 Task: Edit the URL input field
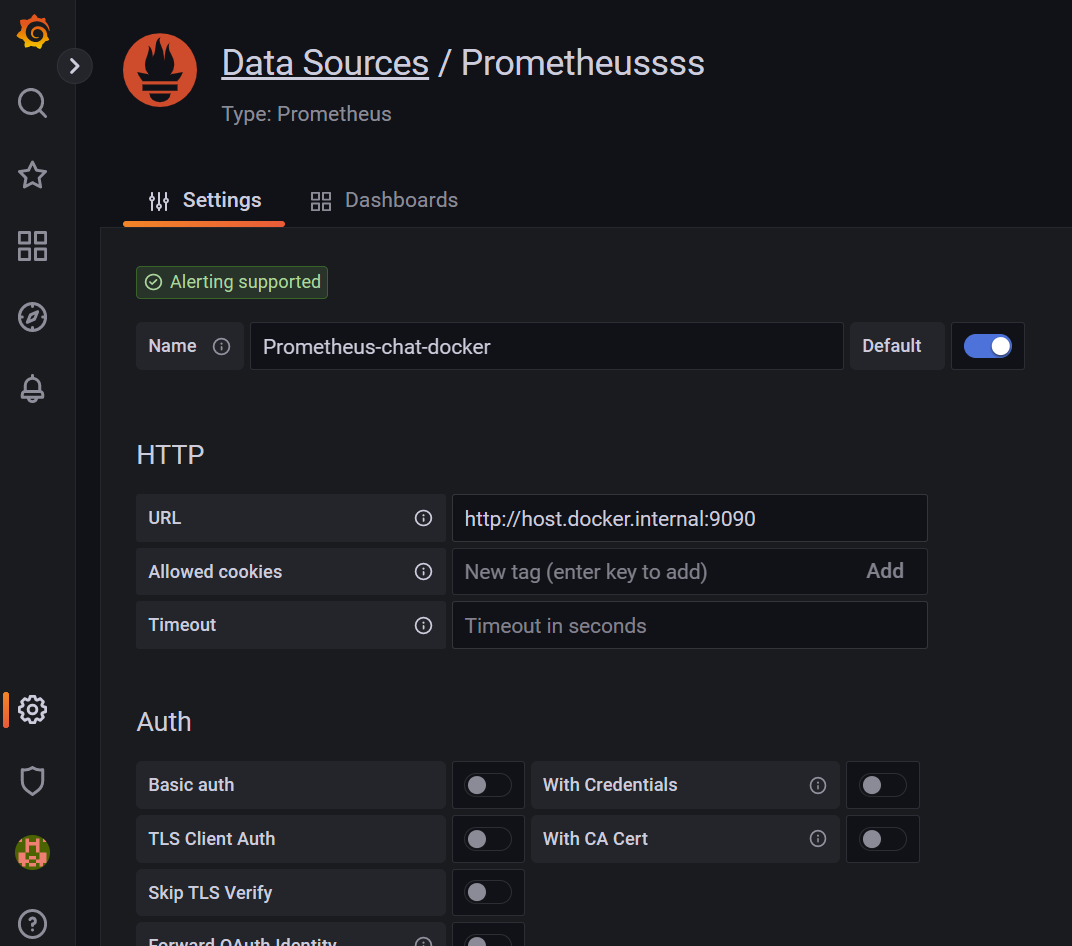coord(689,519)
